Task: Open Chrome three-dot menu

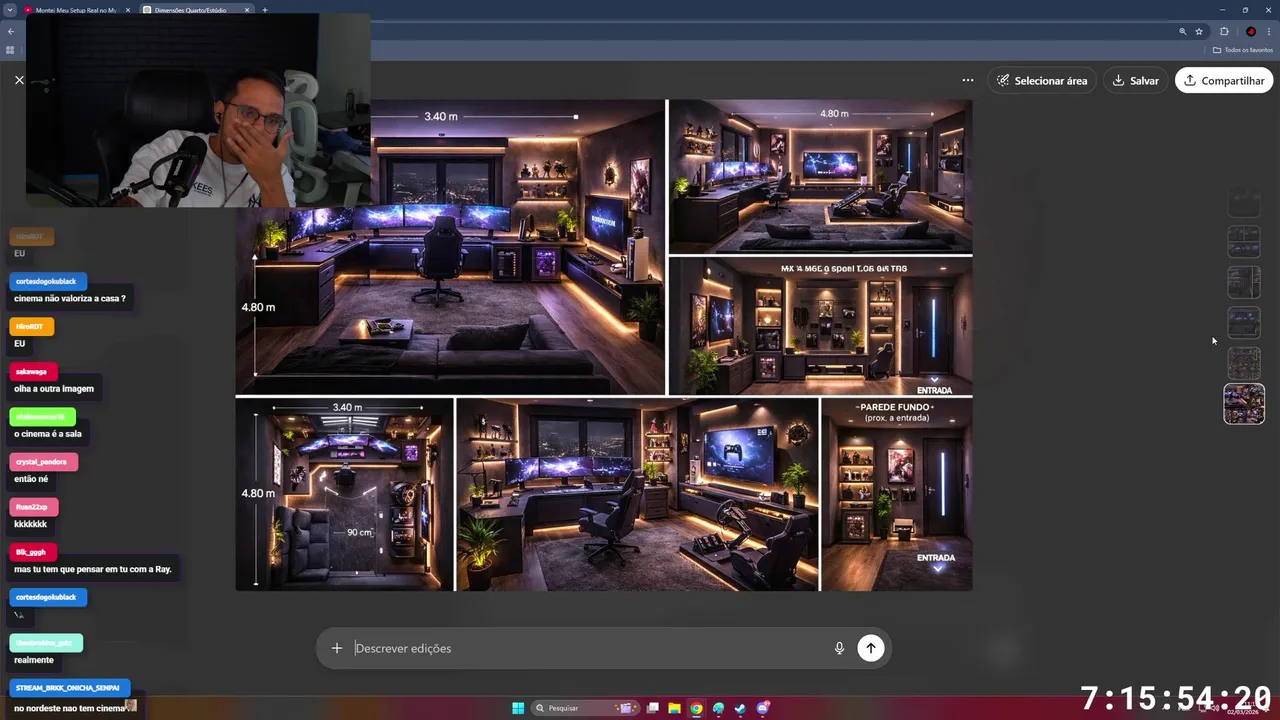Action: pos(1269,31)
